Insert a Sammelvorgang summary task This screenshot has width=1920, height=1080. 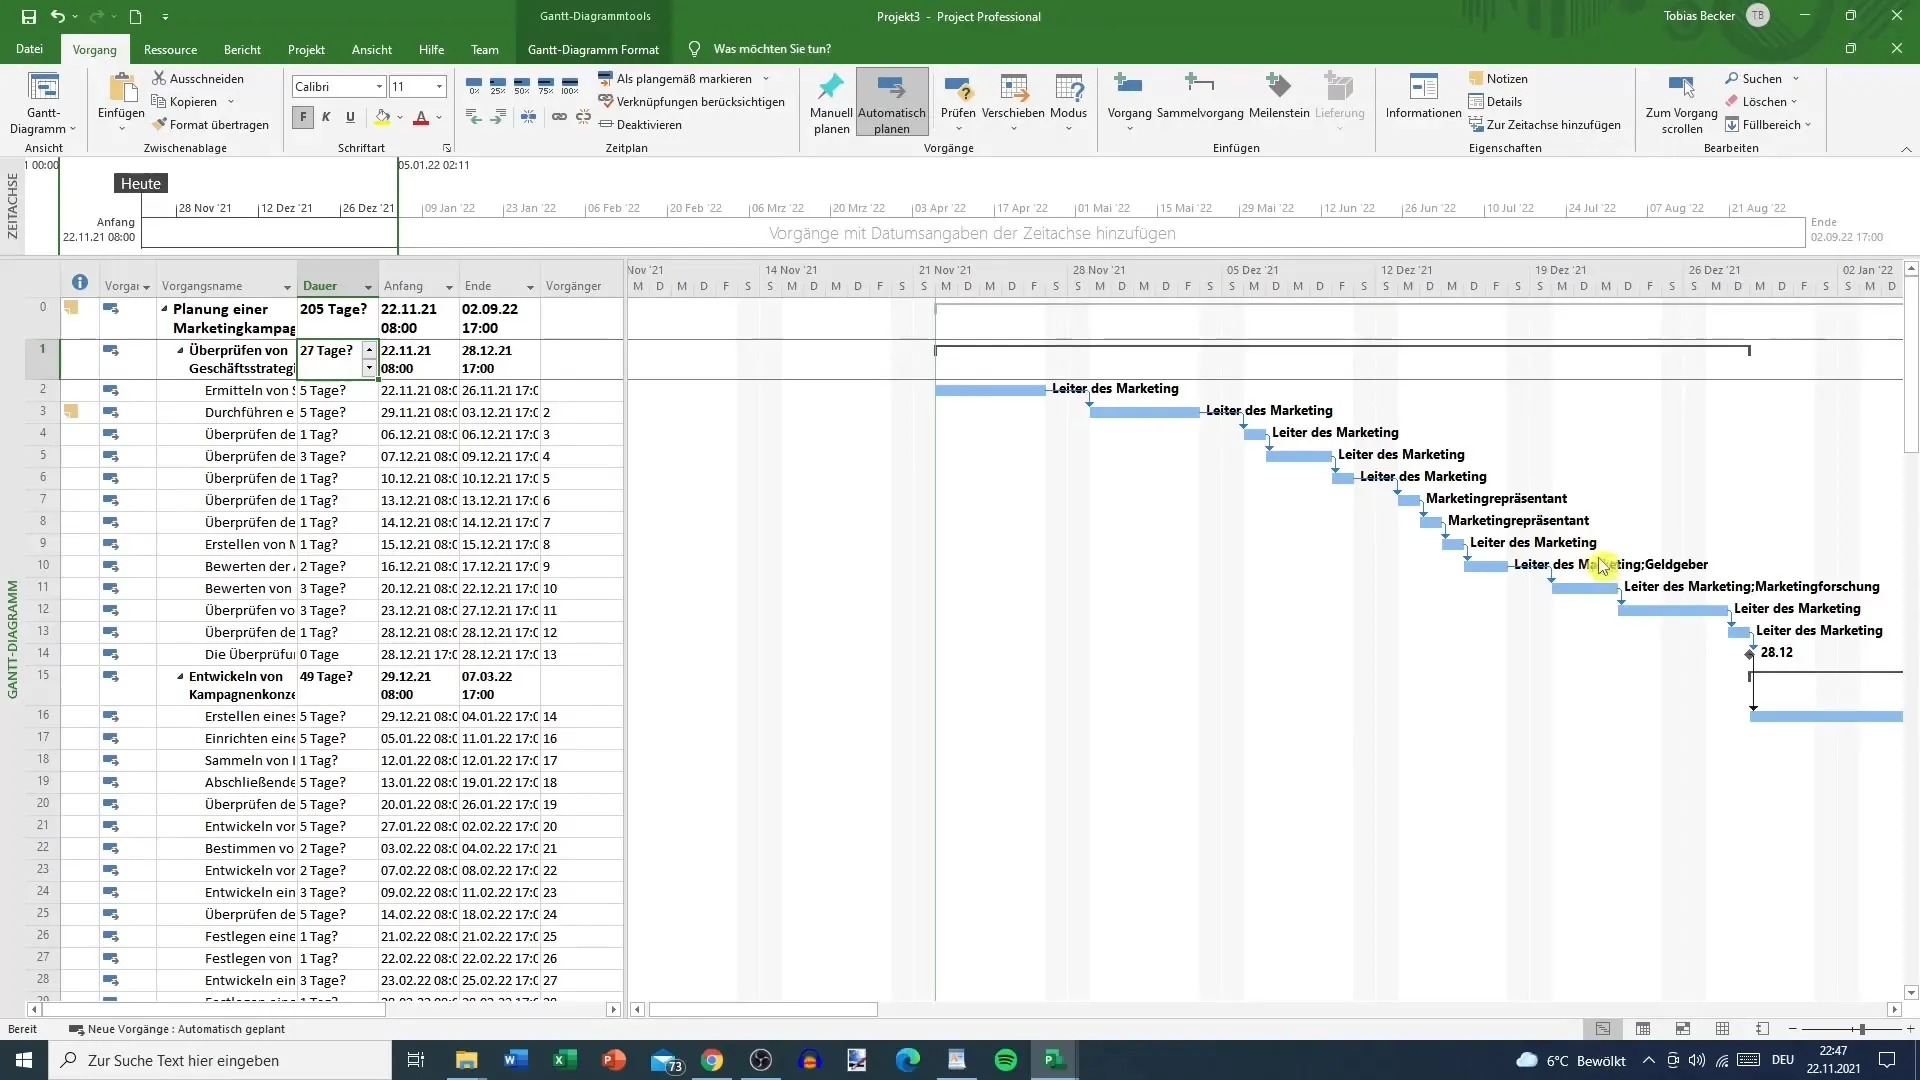click(1200, 96)
